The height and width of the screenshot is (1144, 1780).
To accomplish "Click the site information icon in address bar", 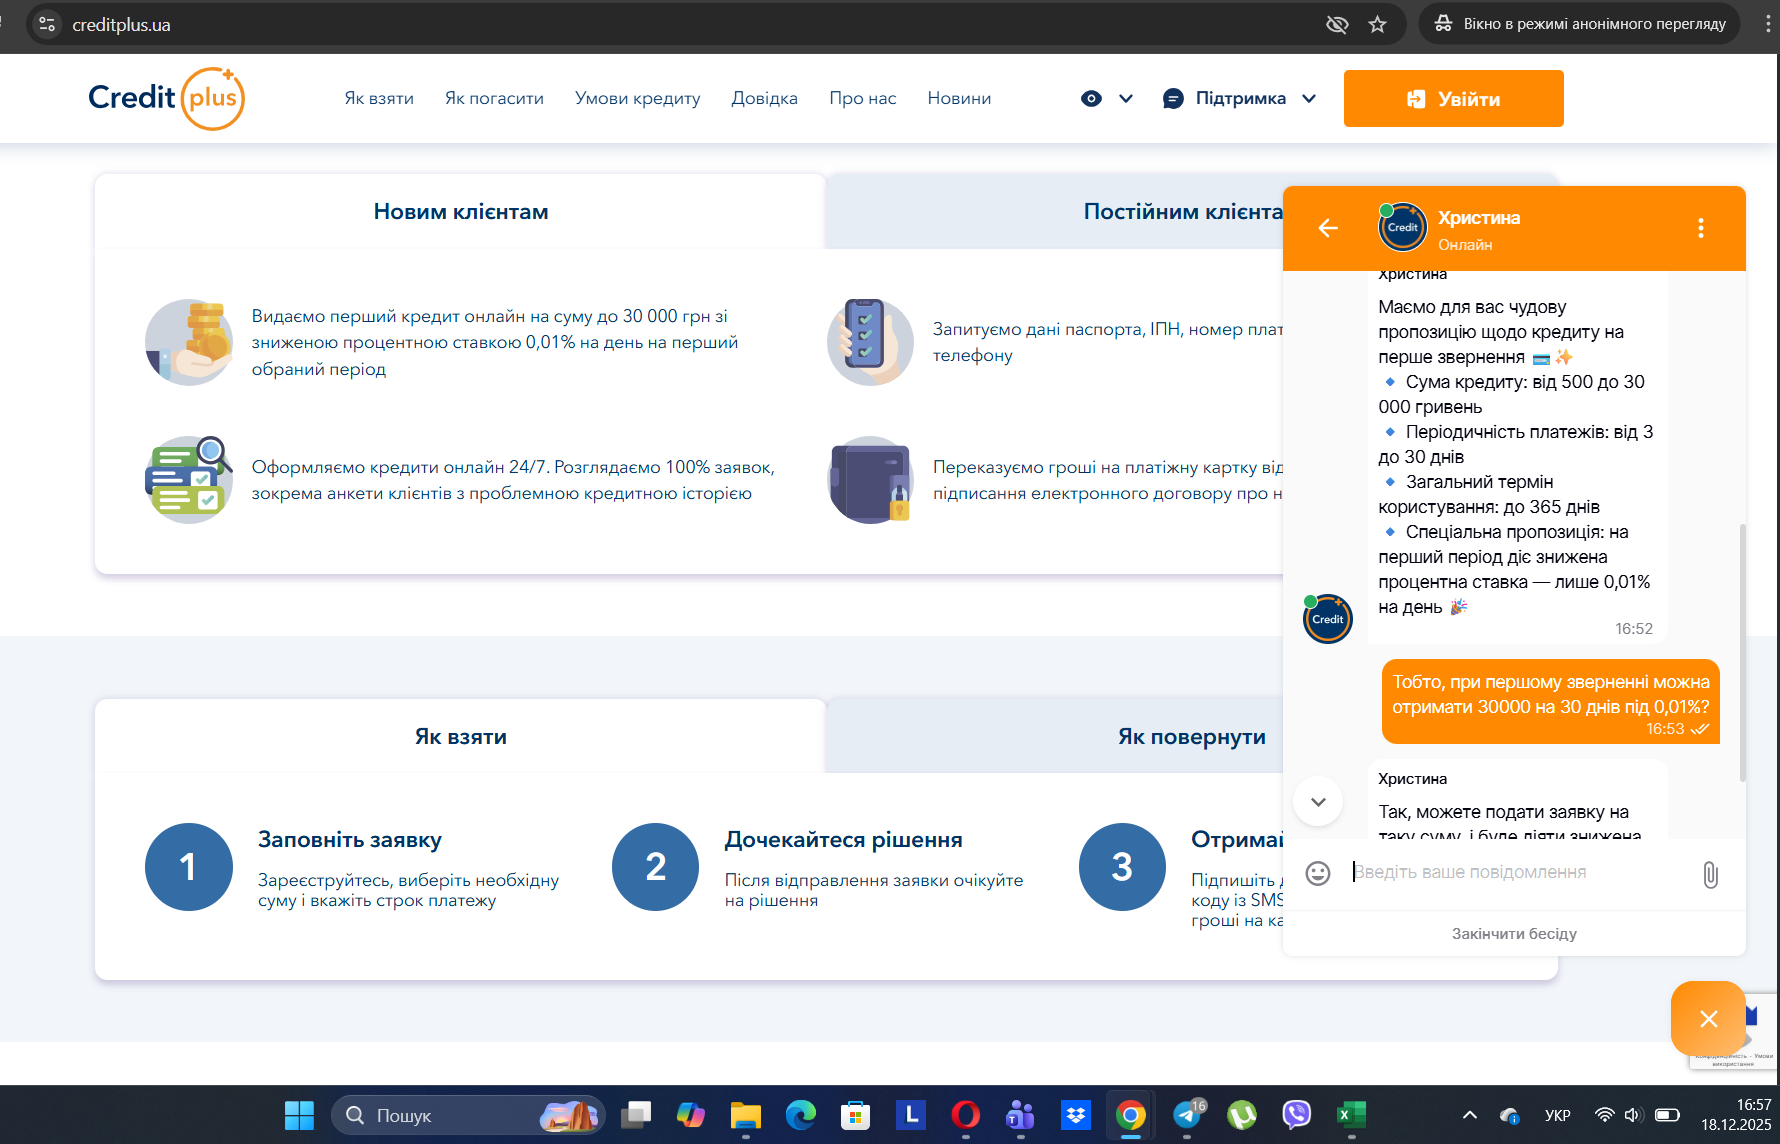I will 47,24.
